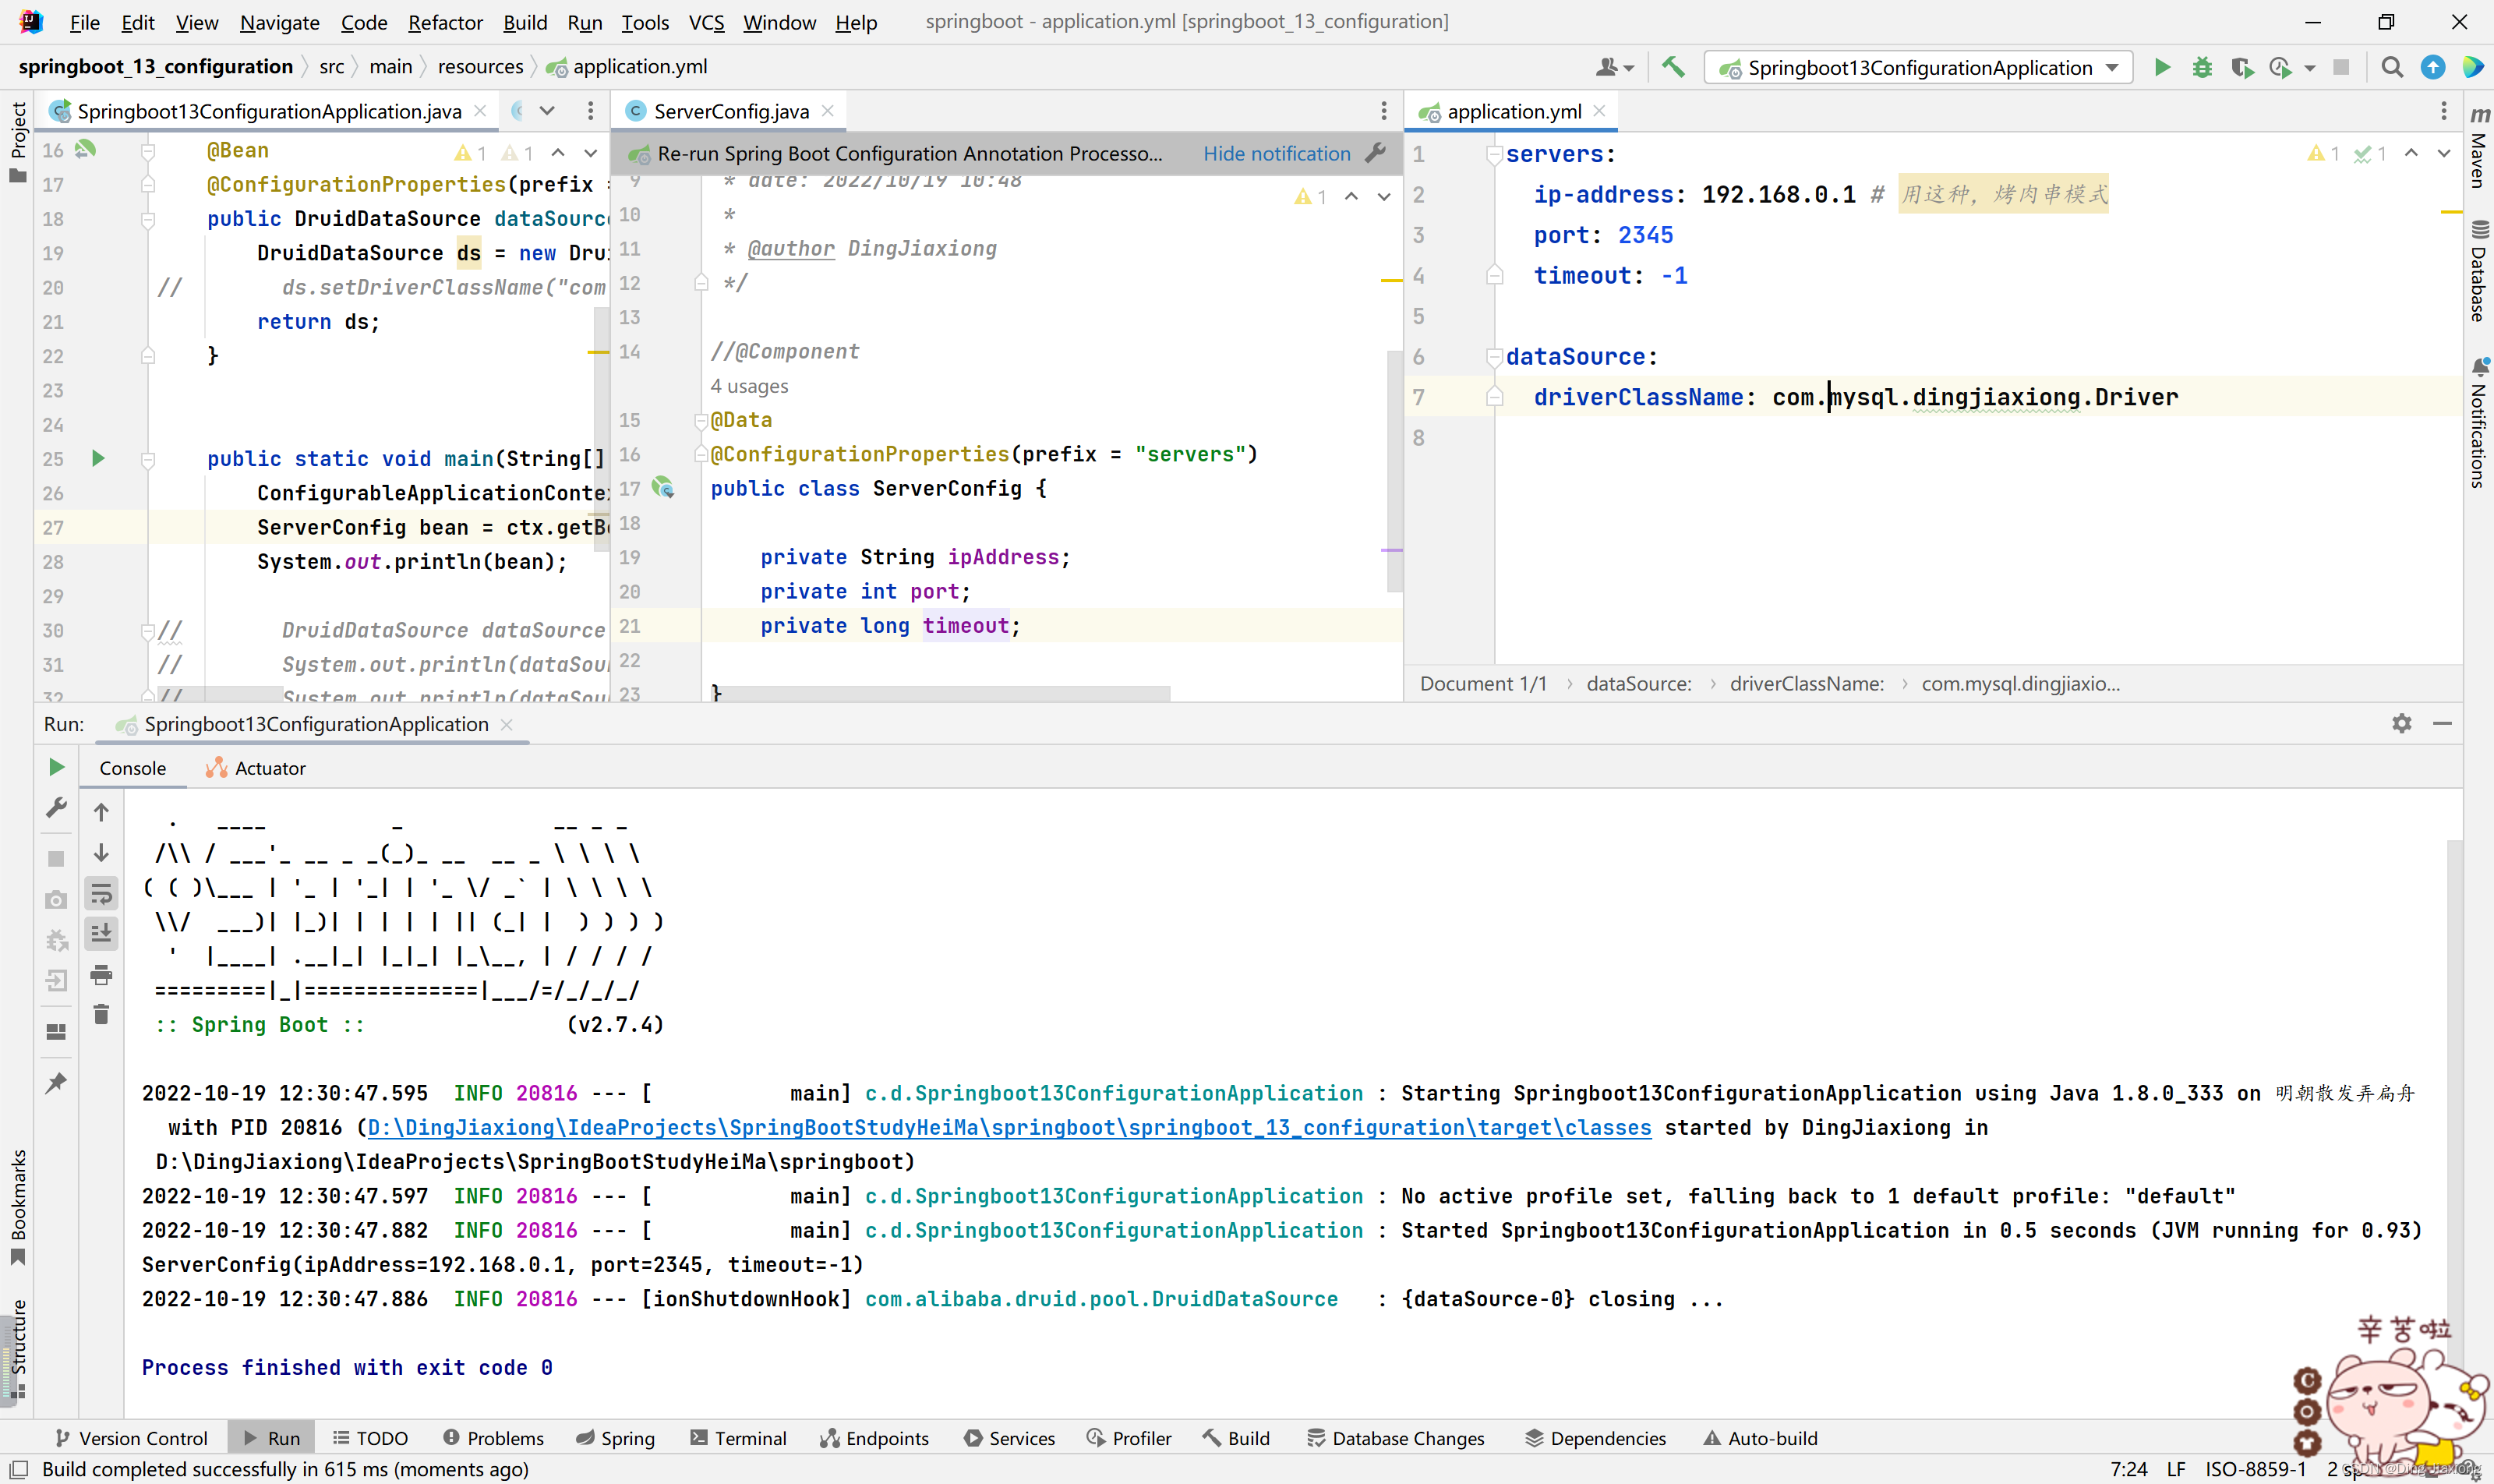Minimize the Run tool window

coord(2442,723)
